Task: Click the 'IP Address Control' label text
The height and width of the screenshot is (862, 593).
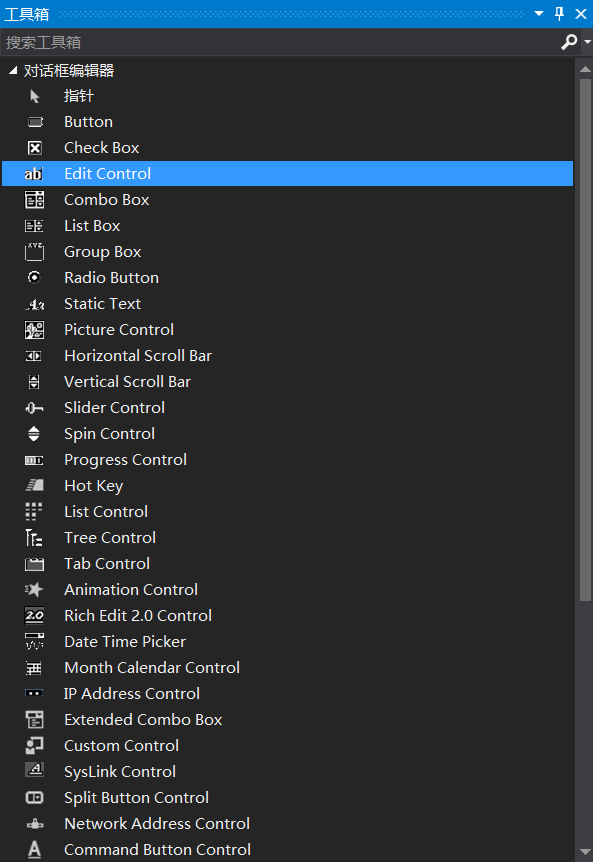Action: pyautogui.click(x=132, y=694)
